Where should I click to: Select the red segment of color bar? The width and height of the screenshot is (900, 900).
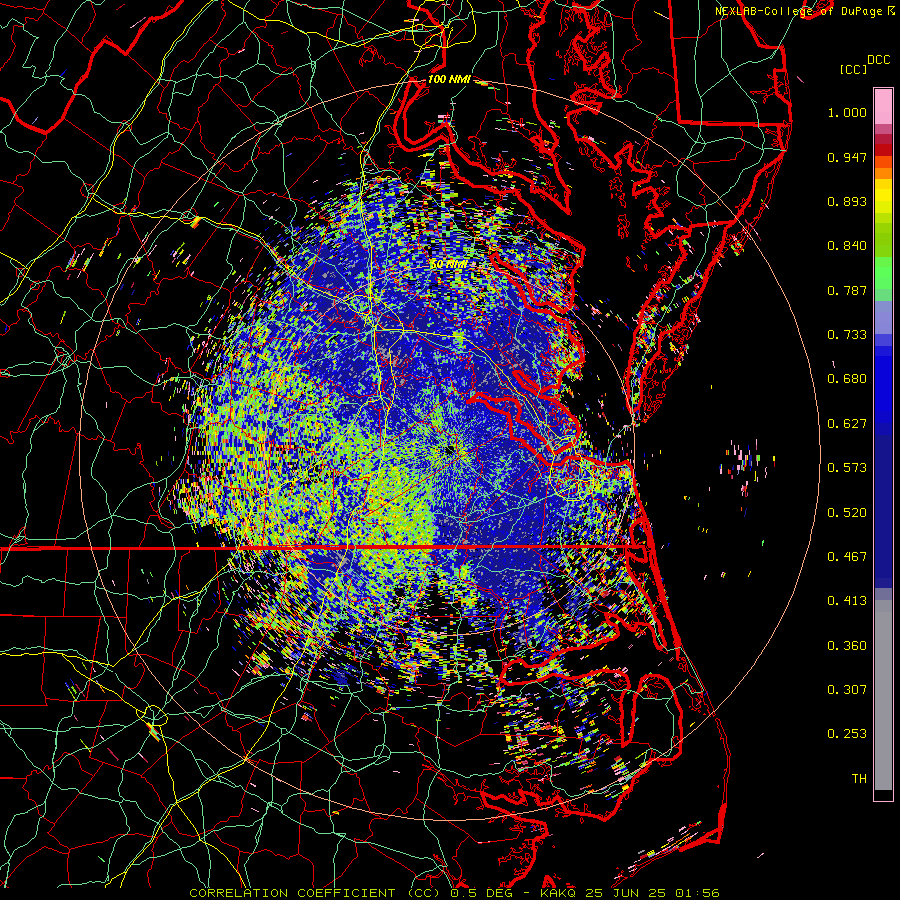[883, 149]
